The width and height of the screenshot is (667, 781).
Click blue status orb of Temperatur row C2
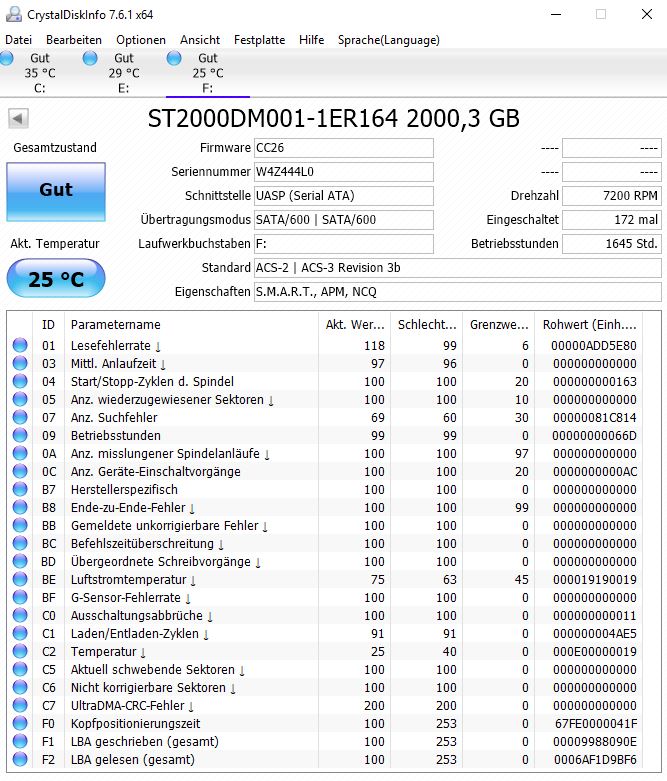click(x=20, y=651)
